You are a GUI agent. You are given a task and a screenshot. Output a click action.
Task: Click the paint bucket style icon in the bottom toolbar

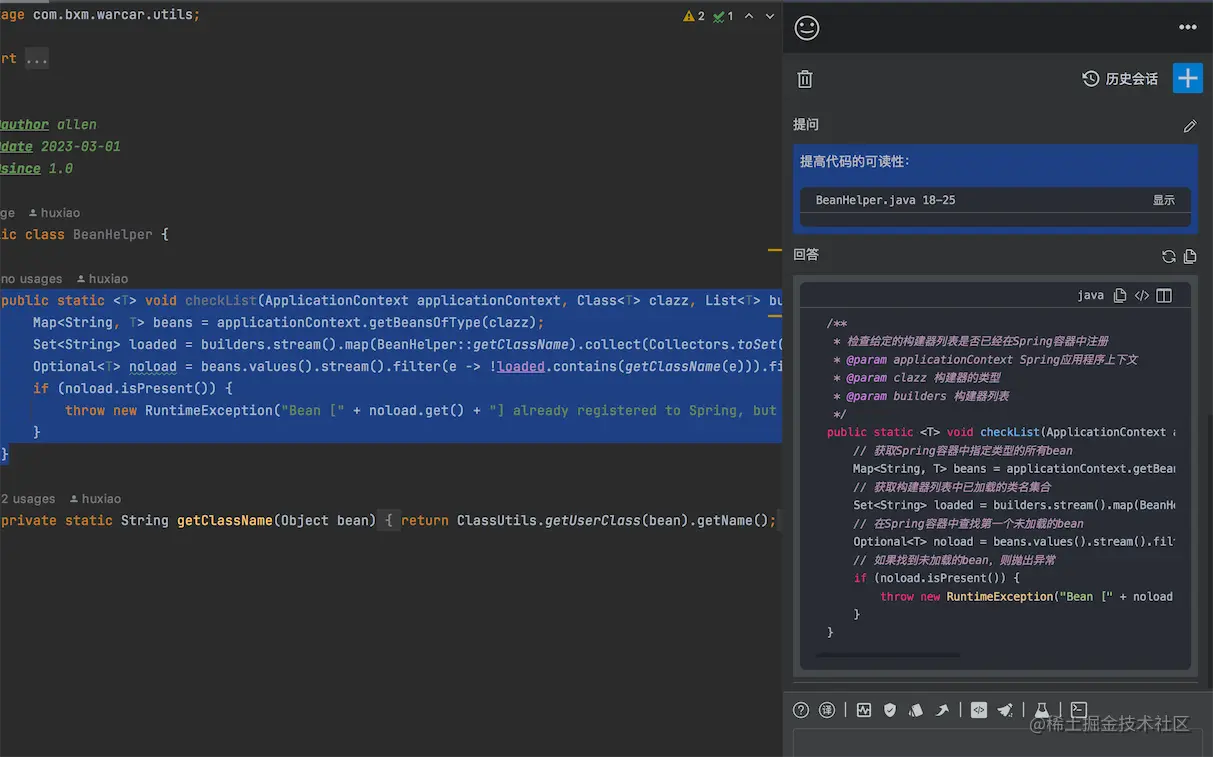[x=916, y=710]
